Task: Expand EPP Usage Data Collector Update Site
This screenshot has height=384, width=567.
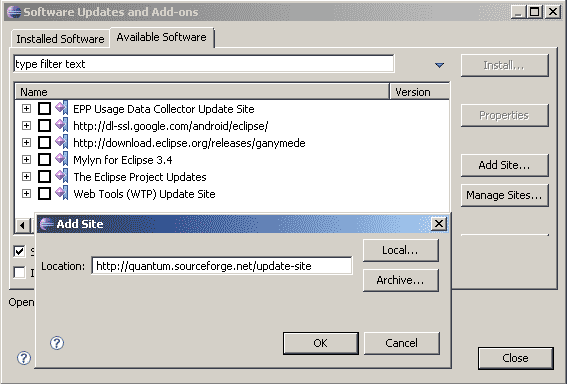Action: [26, 108]
